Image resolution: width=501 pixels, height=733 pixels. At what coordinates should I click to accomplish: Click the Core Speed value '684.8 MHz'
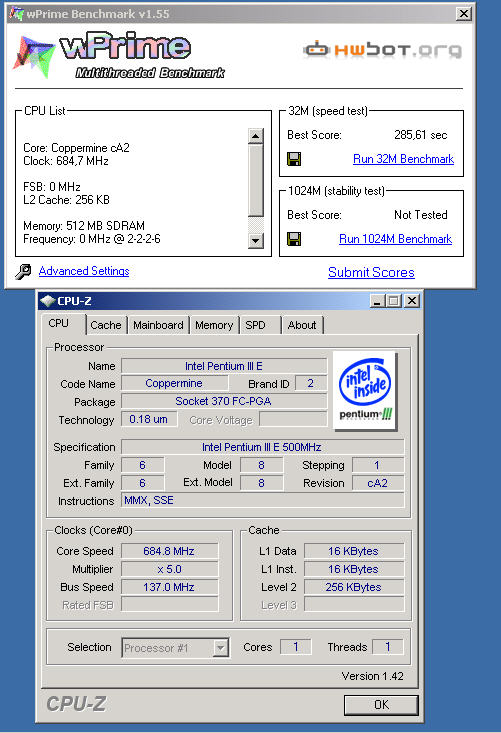coord(169,551)
